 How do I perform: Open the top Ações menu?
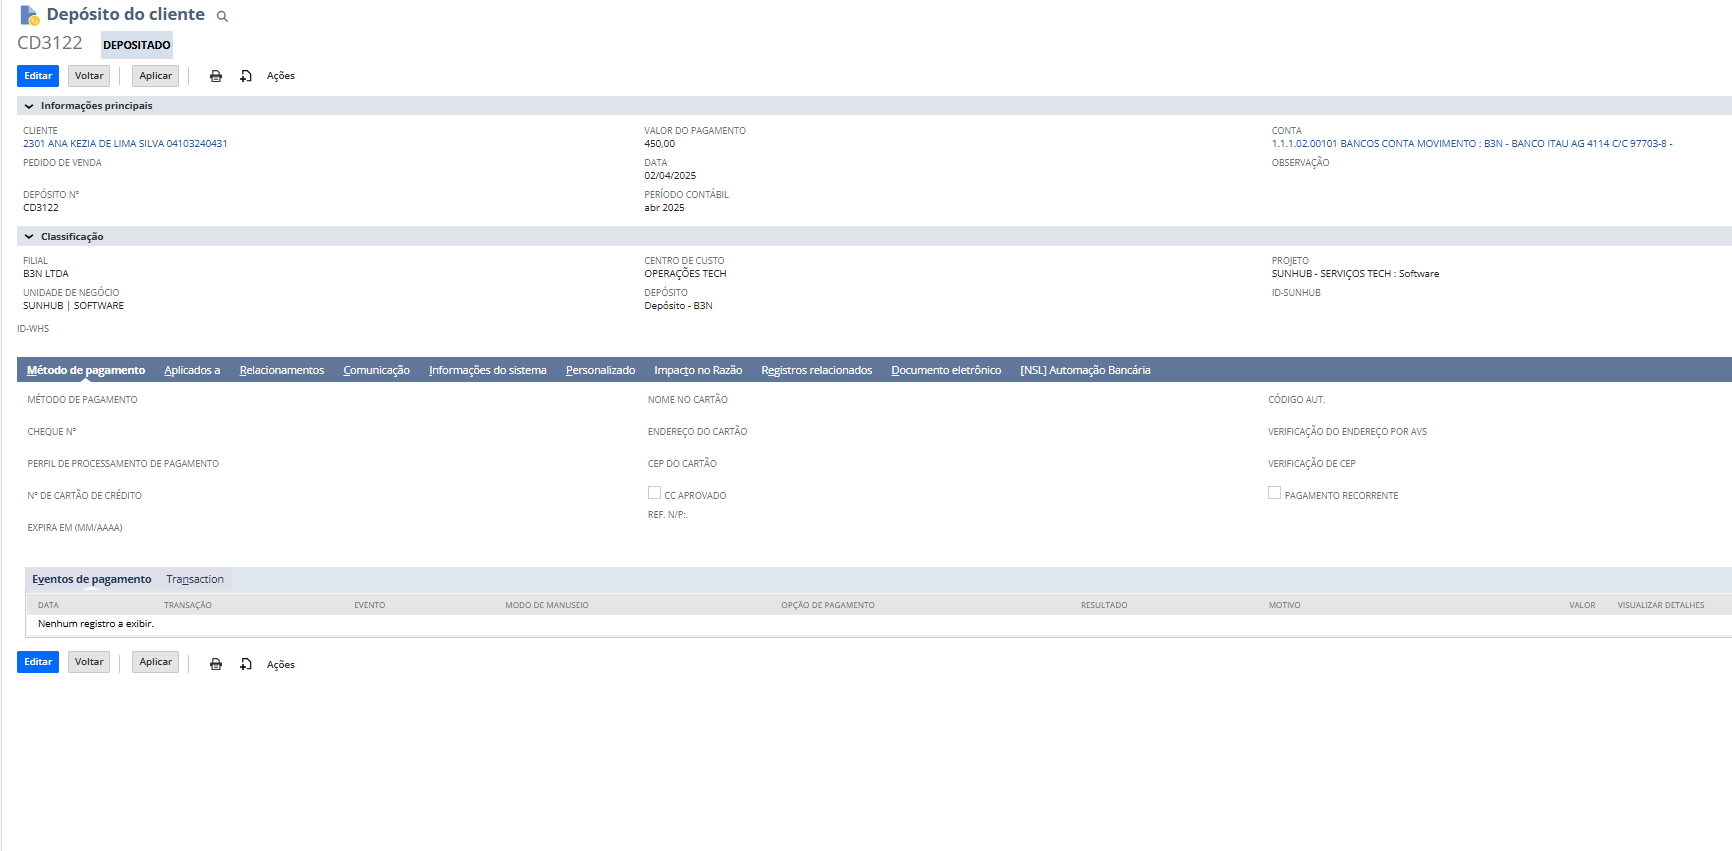[x=280, y=76]
